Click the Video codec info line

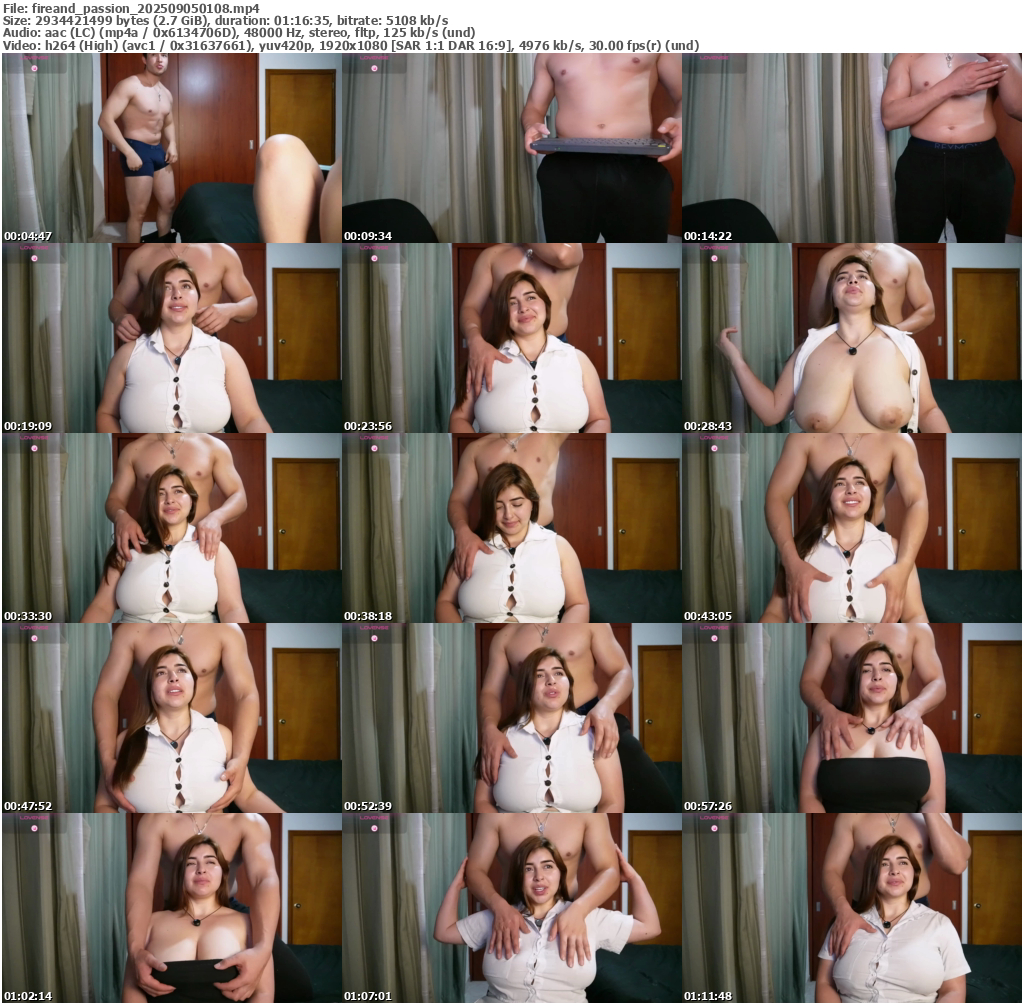coord(350,45)
